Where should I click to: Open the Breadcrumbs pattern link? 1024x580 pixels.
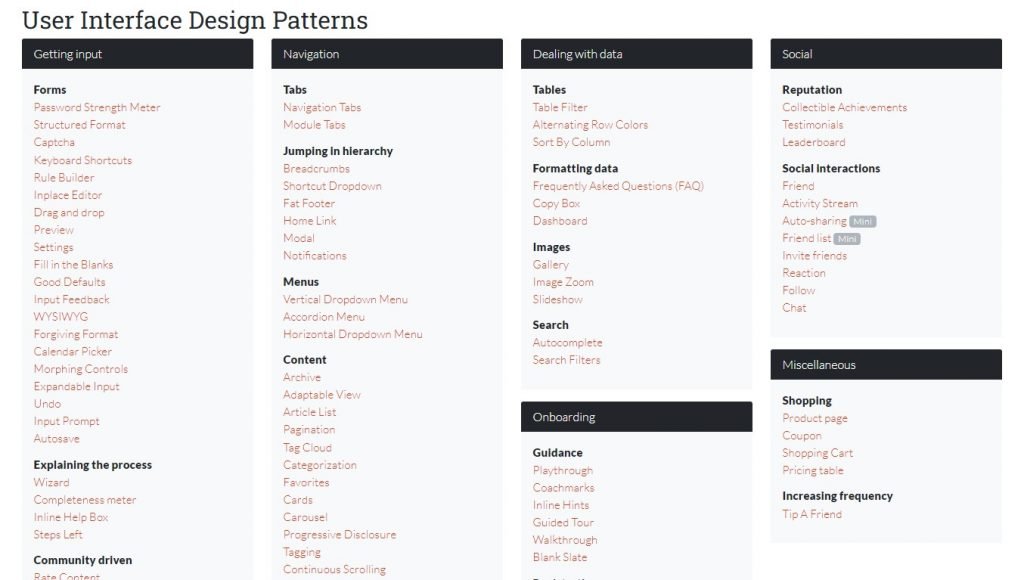coord(317,168)
